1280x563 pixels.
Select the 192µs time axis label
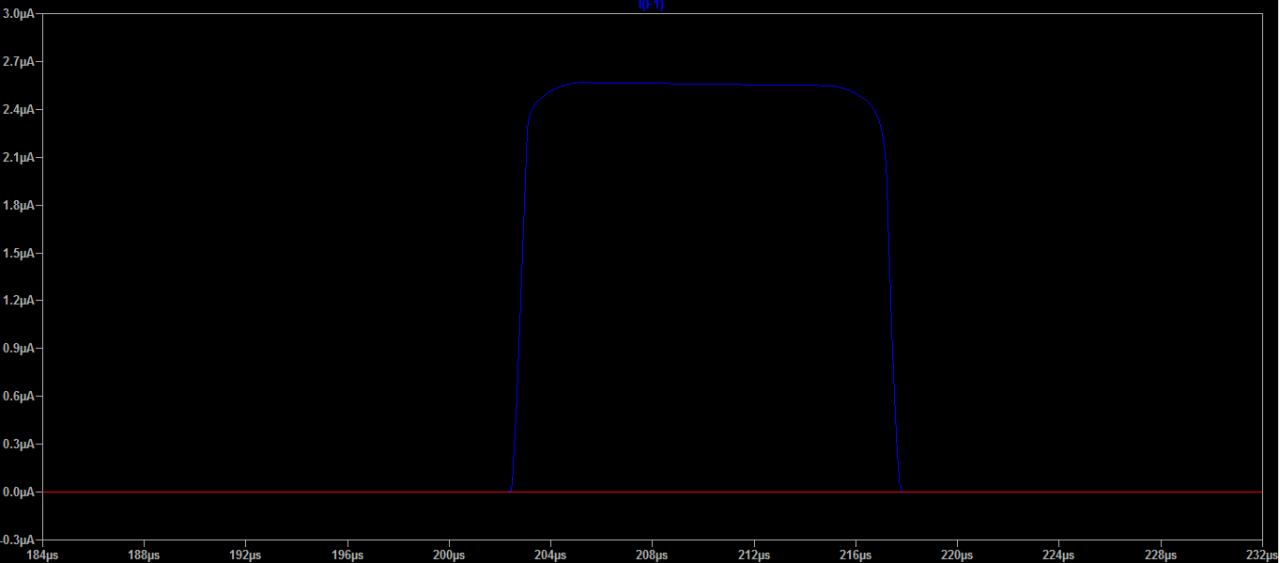click(245, 555)
